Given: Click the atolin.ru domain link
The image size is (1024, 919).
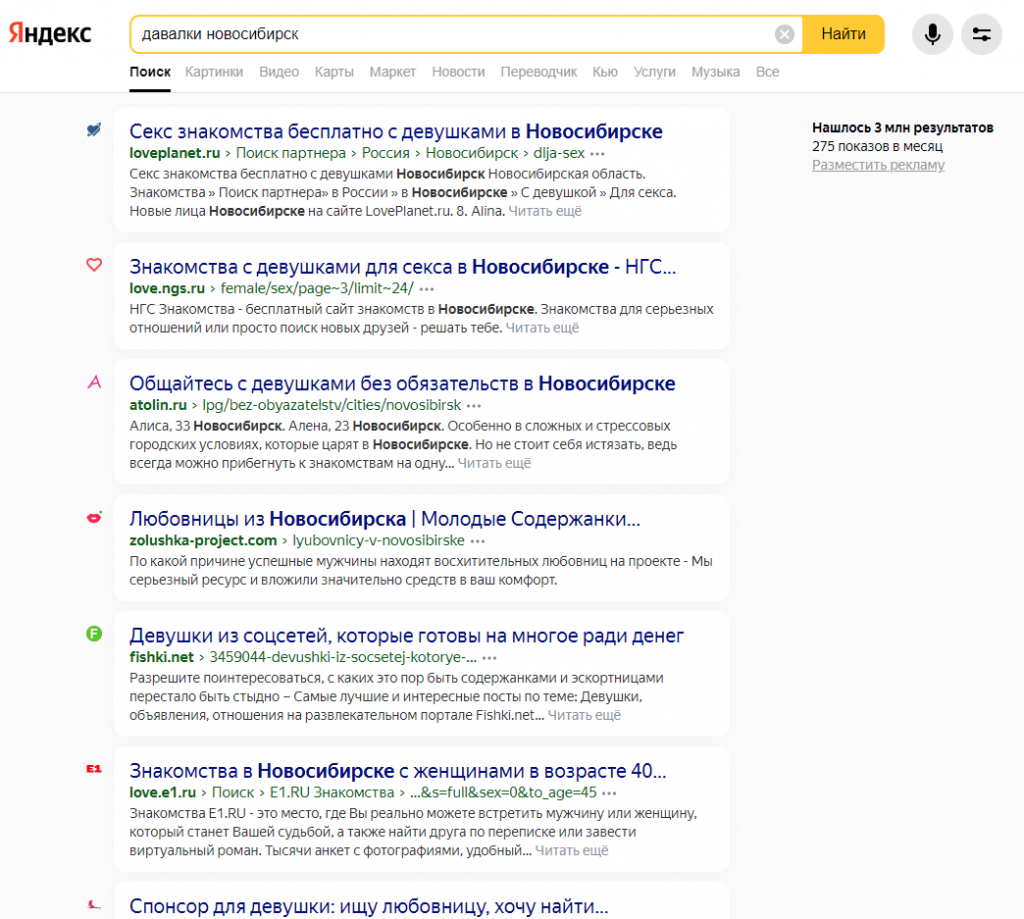Looking at the screenshot, I should click(x=158, y=406).
